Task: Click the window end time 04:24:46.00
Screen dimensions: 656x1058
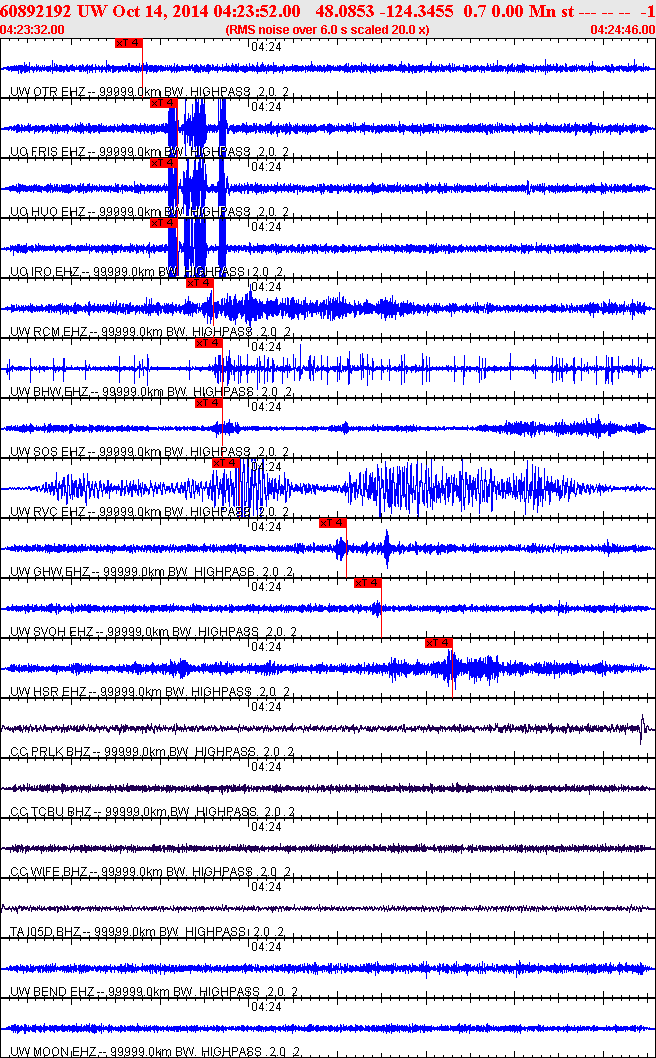Action: 622,30
